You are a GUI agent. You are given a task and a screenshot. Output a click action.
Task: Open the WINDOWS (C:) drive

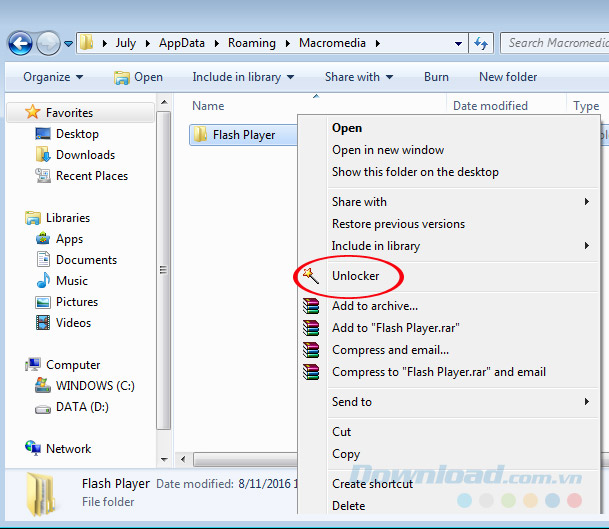pos(95,385)
